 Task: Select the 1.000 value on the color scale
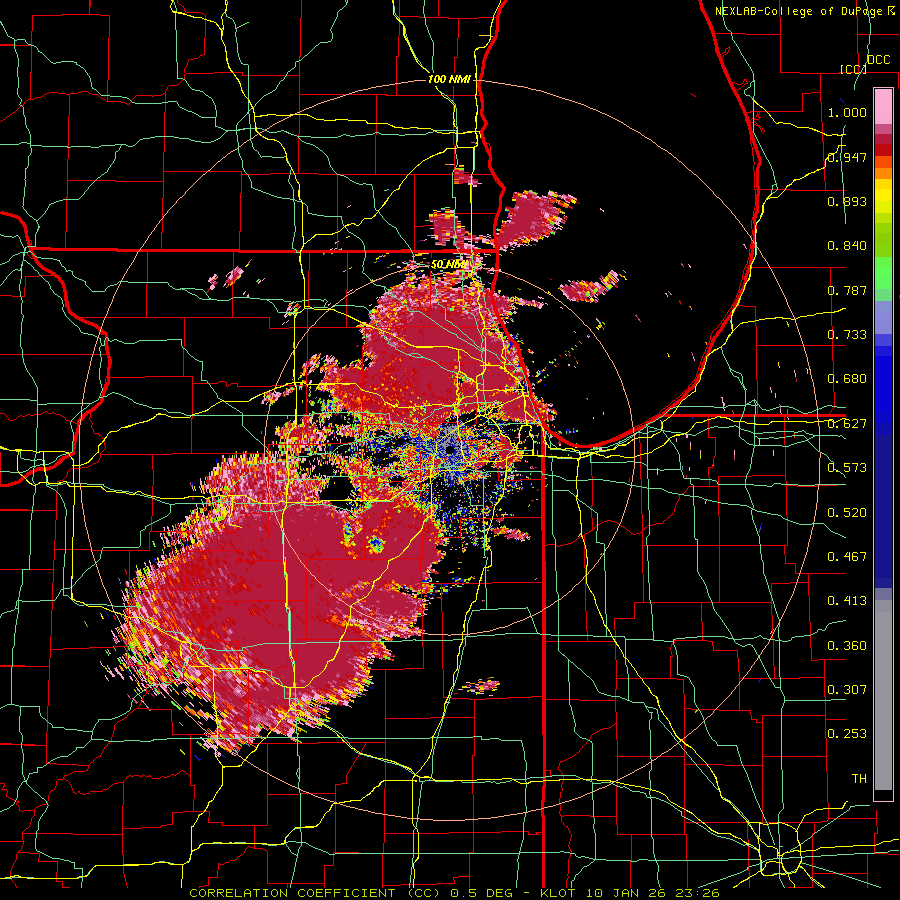847,112
